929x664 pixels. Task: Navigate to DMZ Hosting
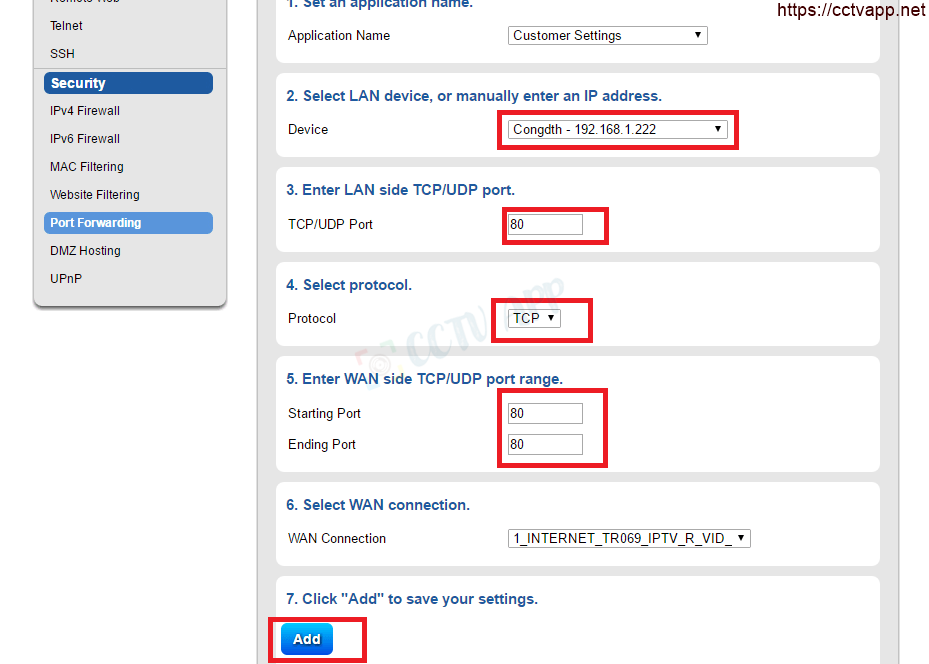pyautogui.click(x=85, y=251)
